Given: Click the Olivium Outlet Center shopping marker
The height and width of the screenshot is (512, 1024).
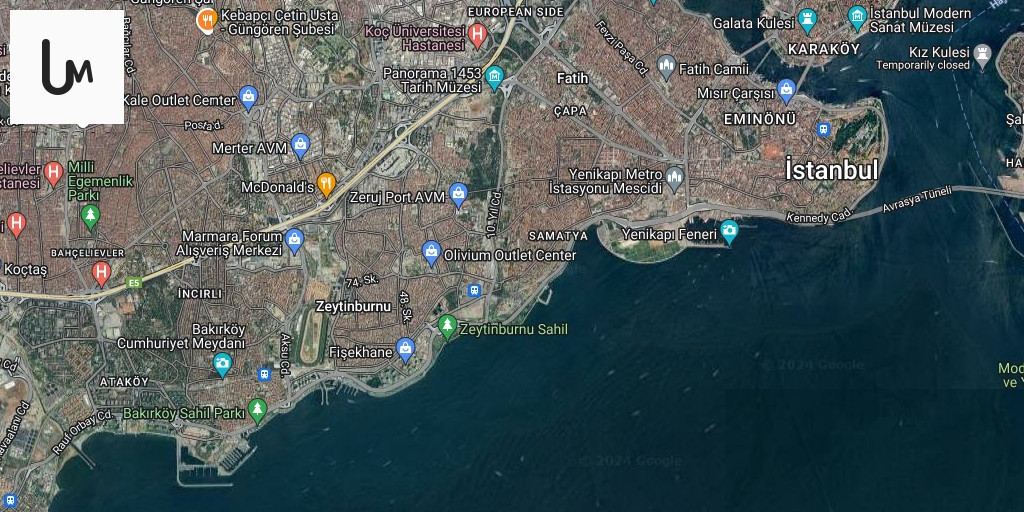Looking at the screenshot, I should click(x=431, y=253).
